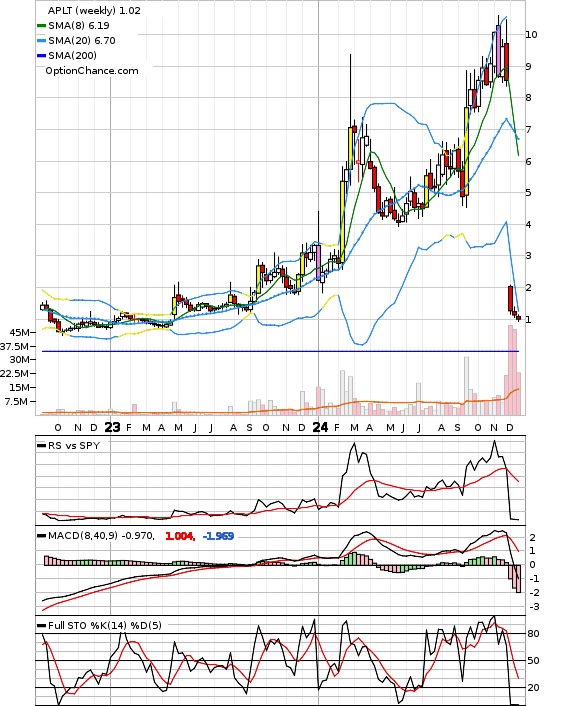Click the 45M volume axis label
This screenshot has width=566, height=706.
[x=21, y=332]
